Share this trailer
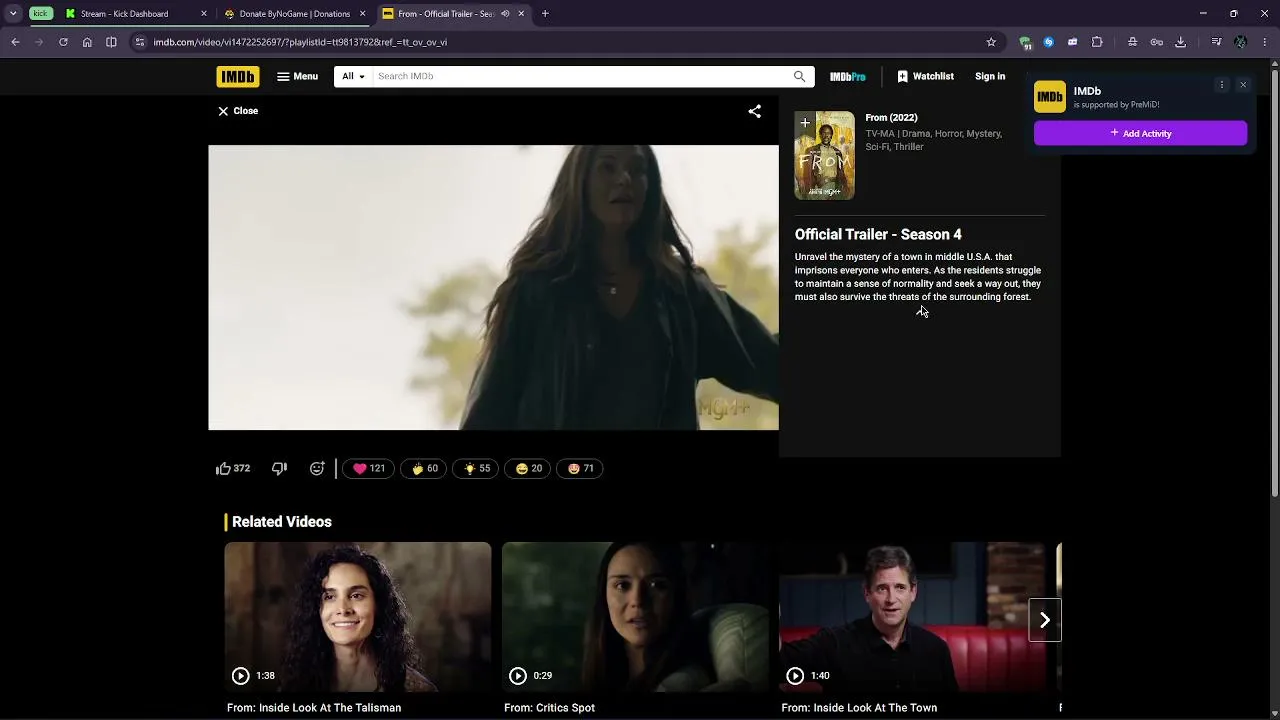1280x720 pixels. pyautogui.click(x=755, y=111)
